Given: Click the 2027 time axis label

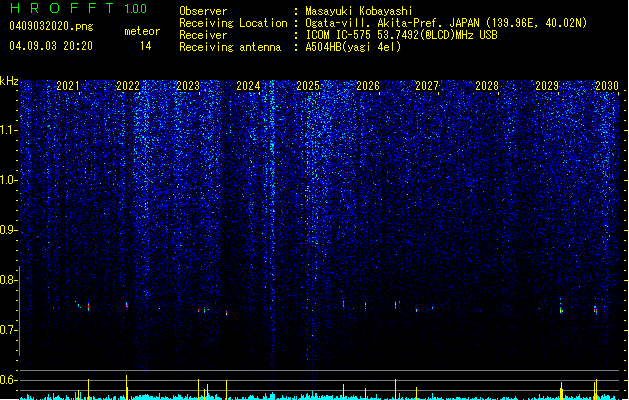Looking at the screenshot, I should (427, 85).
